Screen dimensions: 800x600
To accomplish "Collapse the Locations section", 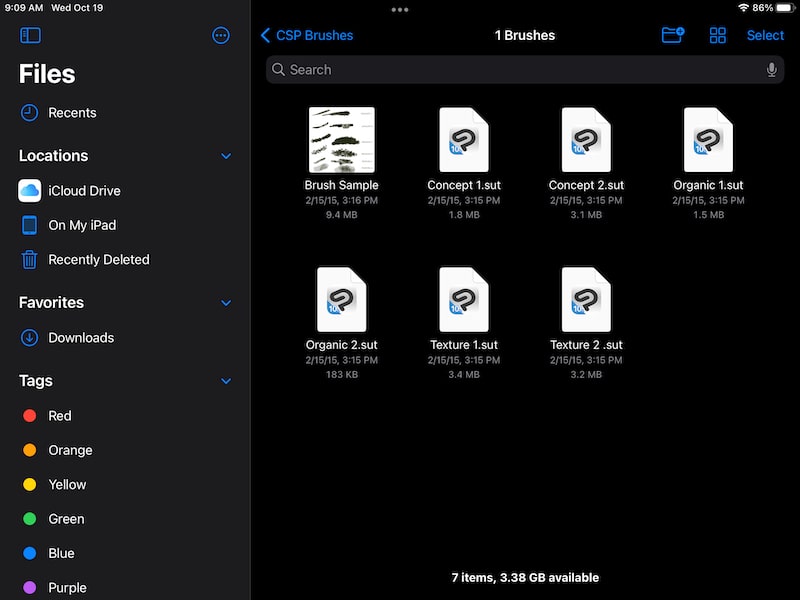I will click(x=226, y=156).
